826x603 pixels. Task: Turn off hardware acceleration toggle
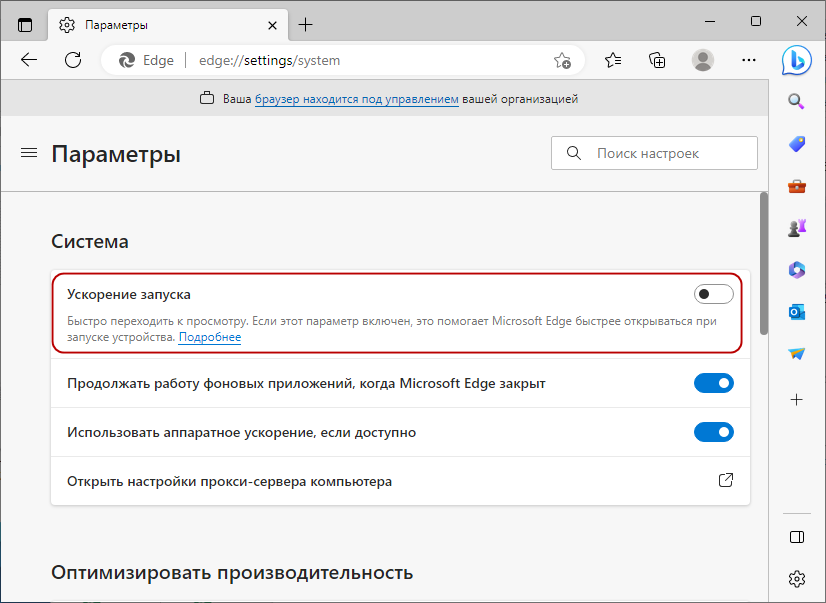pyautogui.click(x=713, y=432)
